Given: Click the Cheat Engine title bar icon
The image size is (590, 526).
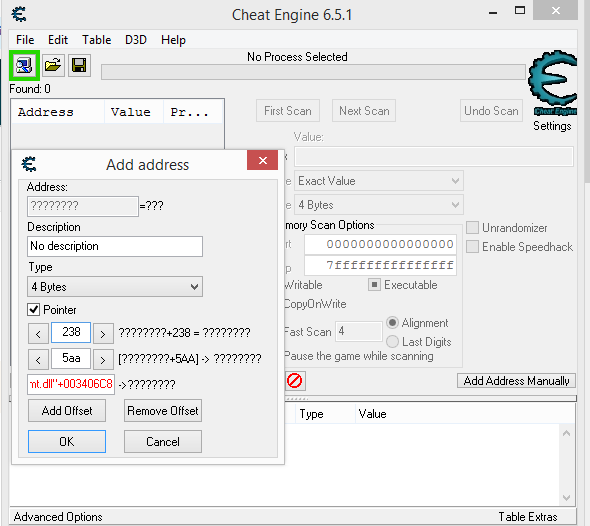Looking at the screenshot, I should pos(19,14).
